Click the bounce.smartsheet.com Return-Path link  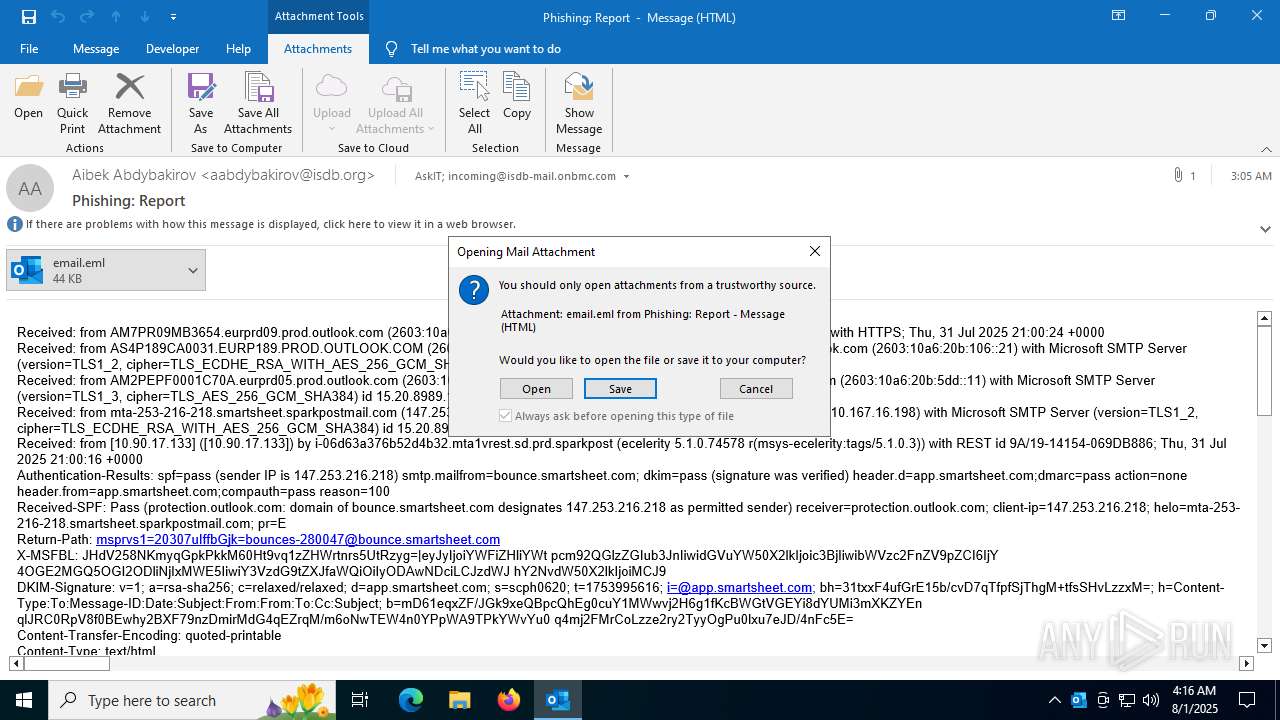pos(298,539)
